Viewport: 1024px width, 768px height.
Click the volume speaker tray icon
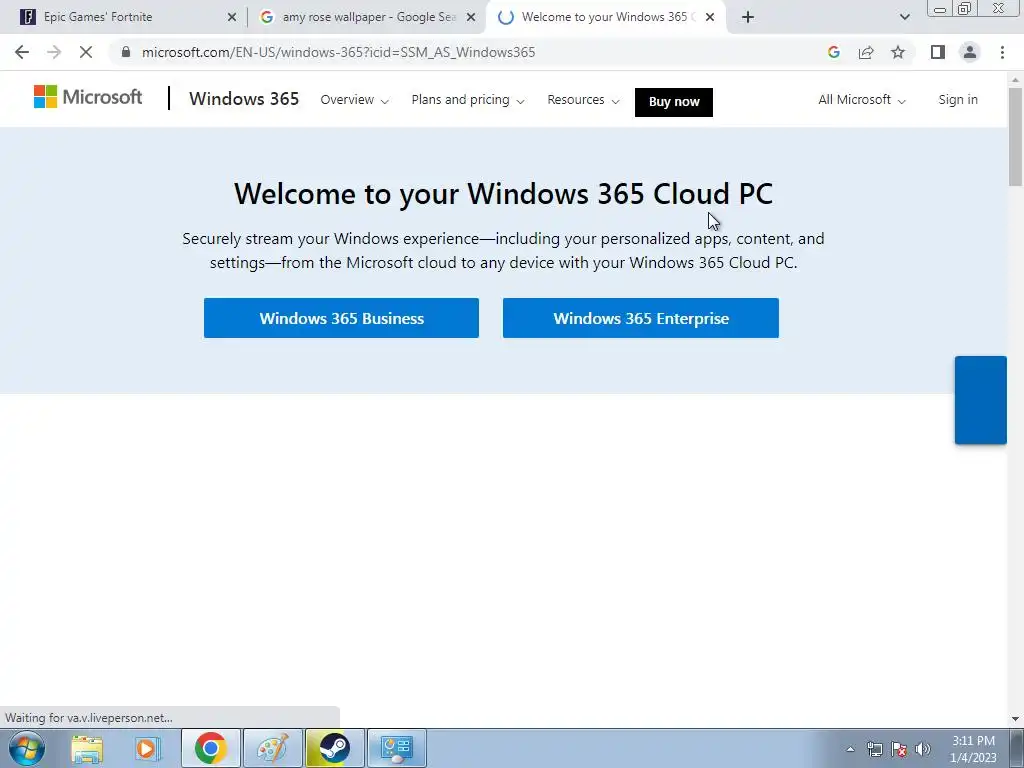(923, 749)
